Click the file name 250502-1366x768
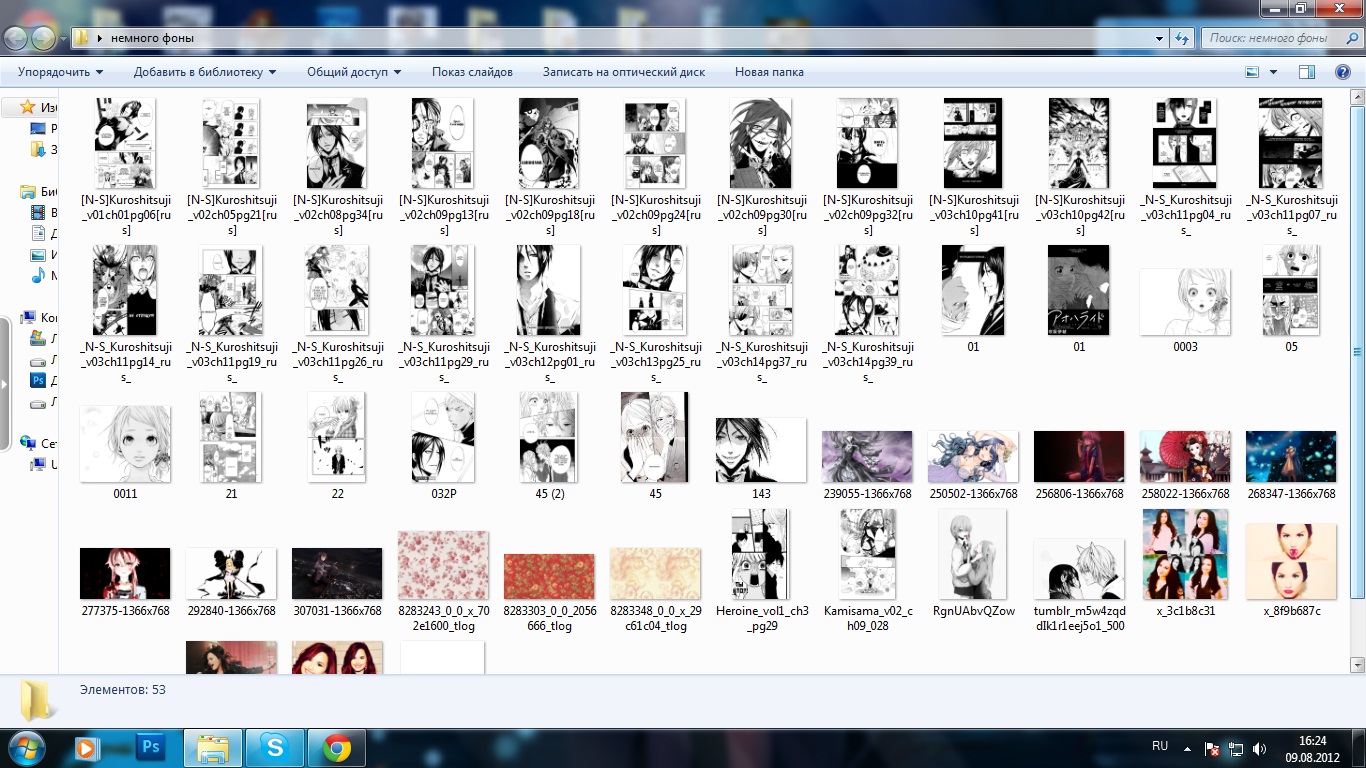Image resolution: width=1366 pixels, height=768 pixels. [973, 494]
